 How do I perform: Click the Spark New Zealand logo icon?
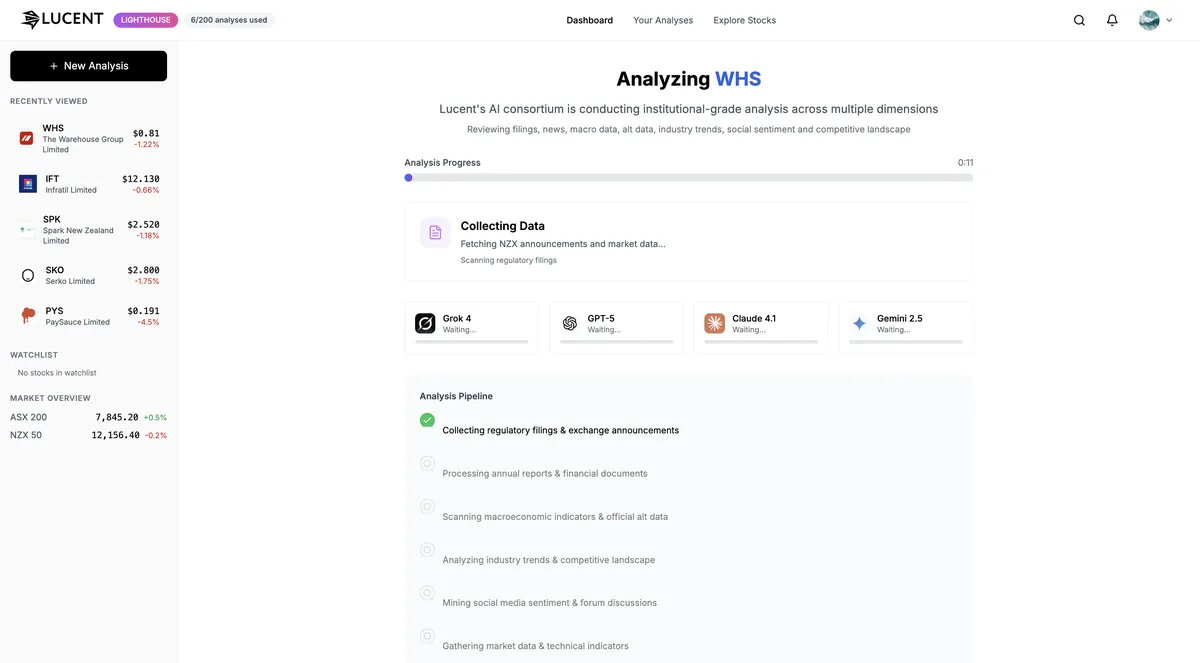point(27,230)
